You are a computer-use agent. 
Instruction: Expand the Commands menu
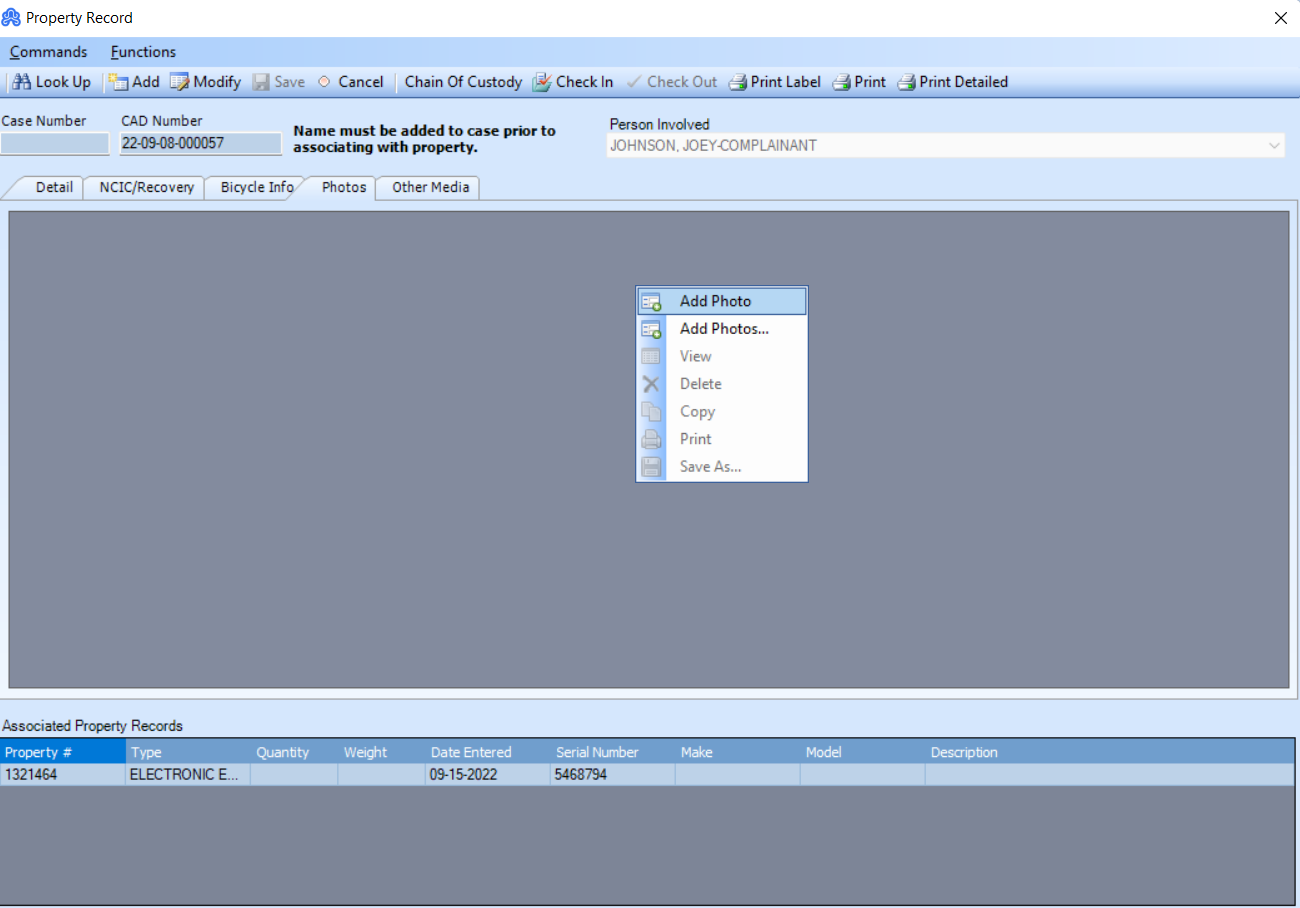48,52
